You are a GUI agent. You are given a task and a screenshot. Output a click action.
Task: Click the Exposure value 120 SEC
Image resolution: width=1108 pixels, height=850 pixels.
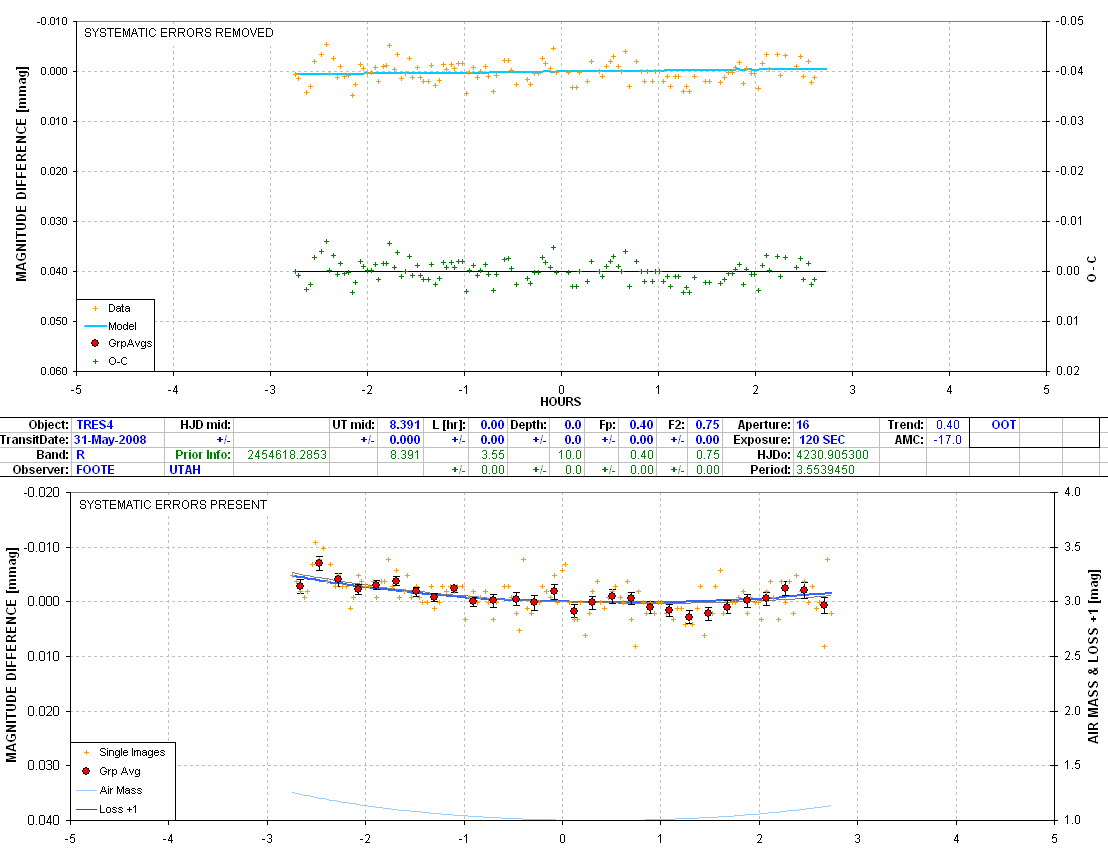822,439
